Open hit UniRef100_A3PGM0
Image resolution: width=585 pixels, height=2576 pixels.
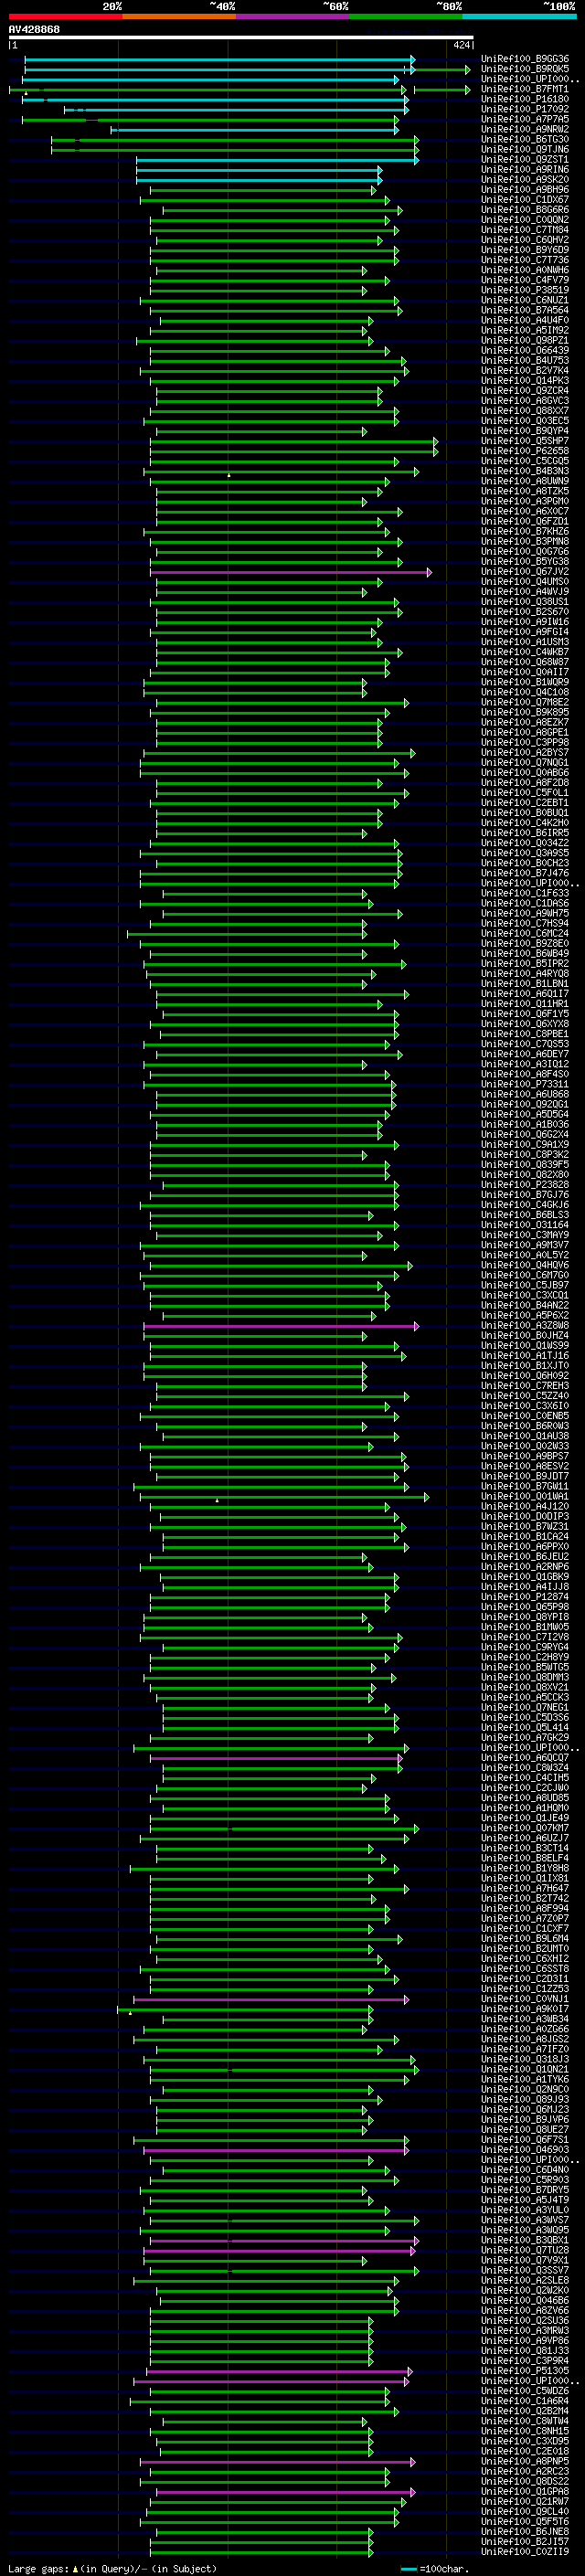[x=525, y=502]
